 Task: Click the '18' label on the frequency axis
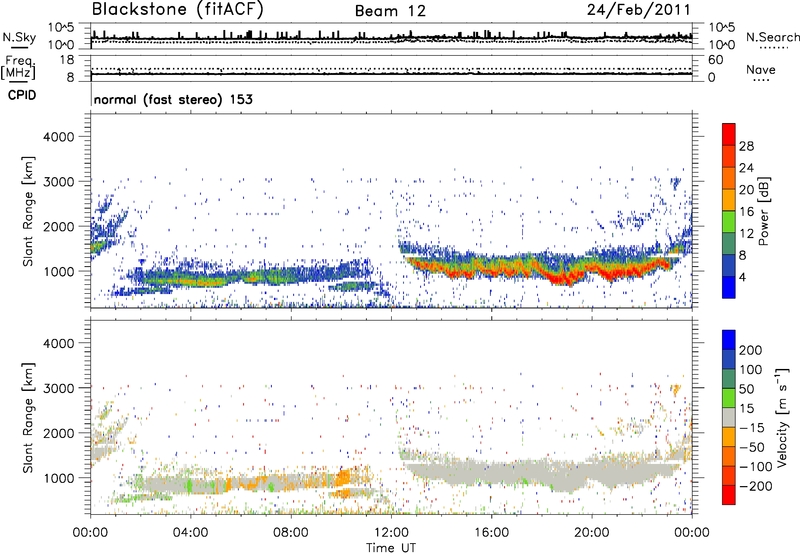click(x=67, y=60)
